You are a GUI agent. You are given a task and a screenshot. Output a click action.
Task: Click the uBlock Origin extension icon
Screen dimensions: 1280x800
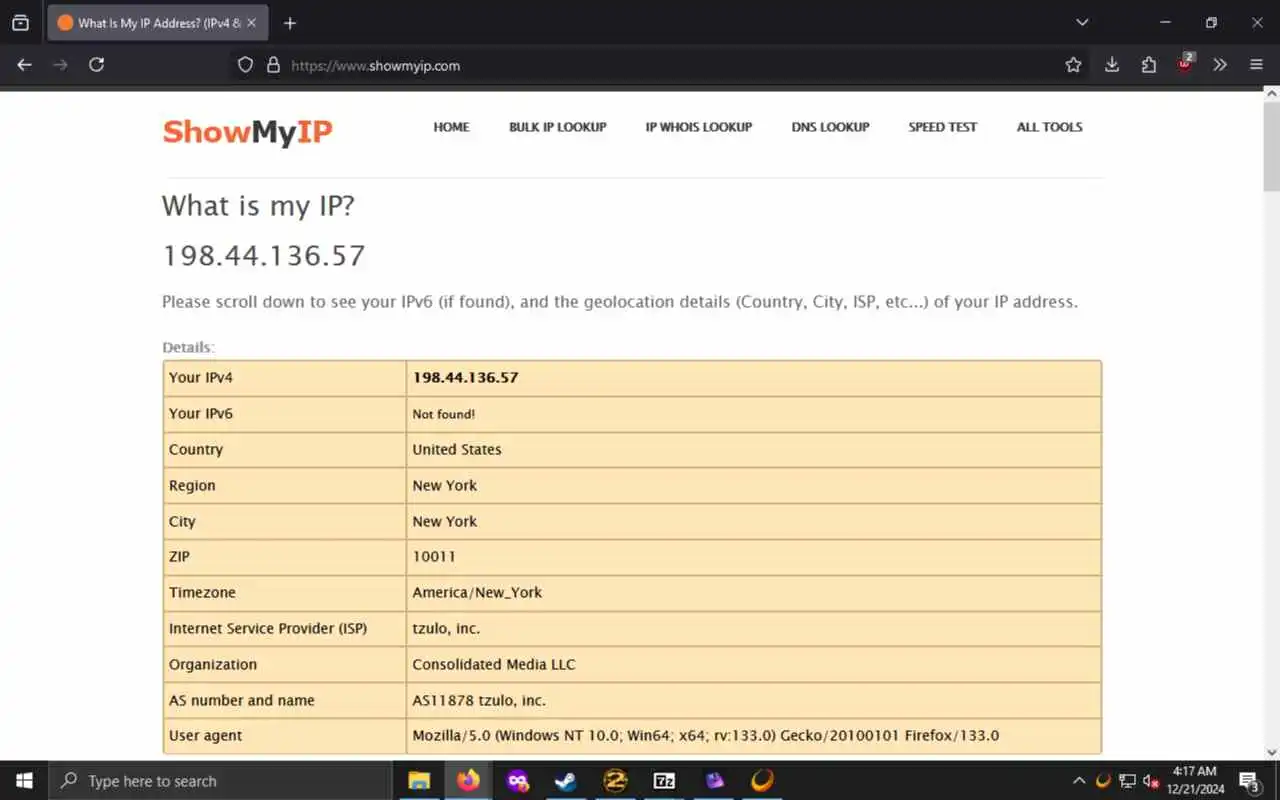pyautogui.click(x=1185, y=65)
